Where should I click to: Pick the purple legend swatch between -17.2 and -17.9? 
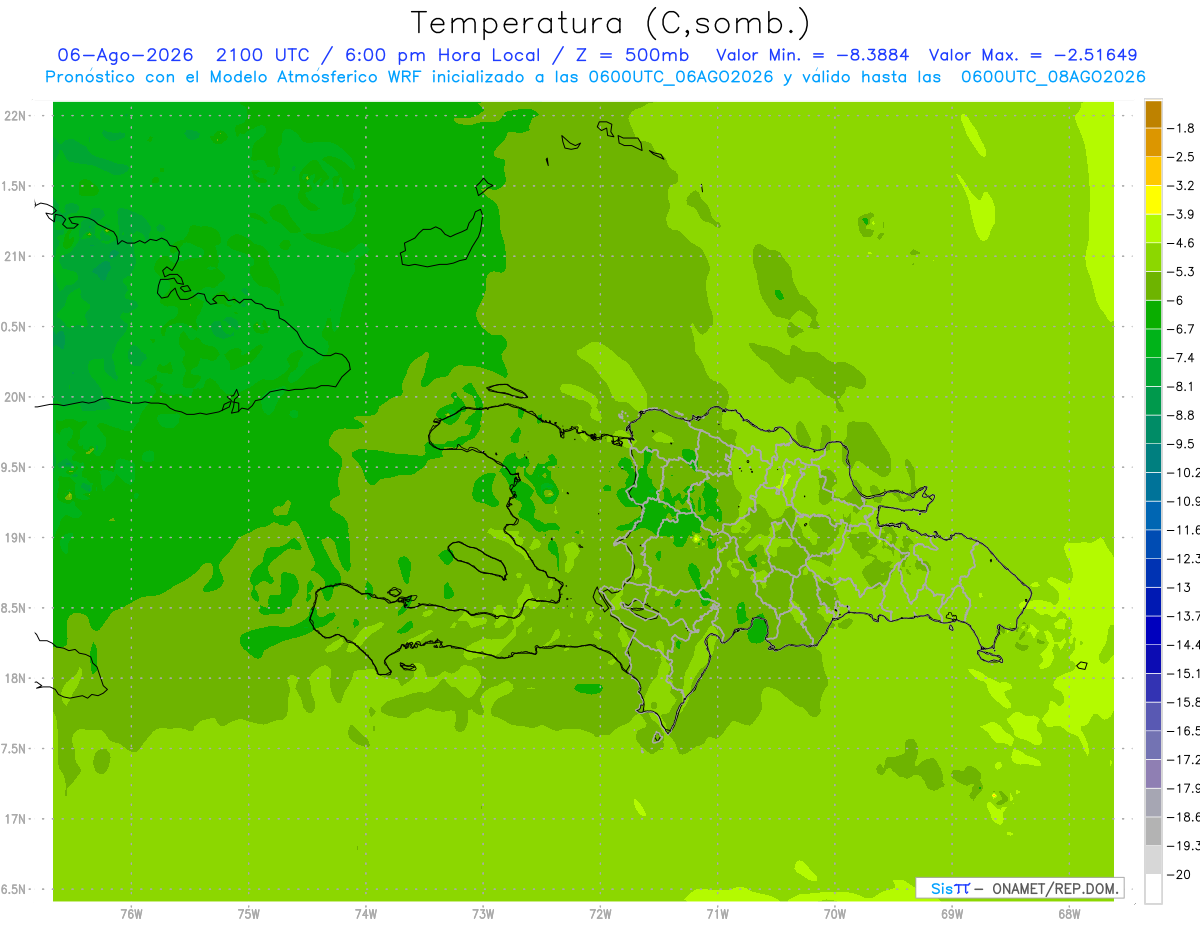(1153, 774)
